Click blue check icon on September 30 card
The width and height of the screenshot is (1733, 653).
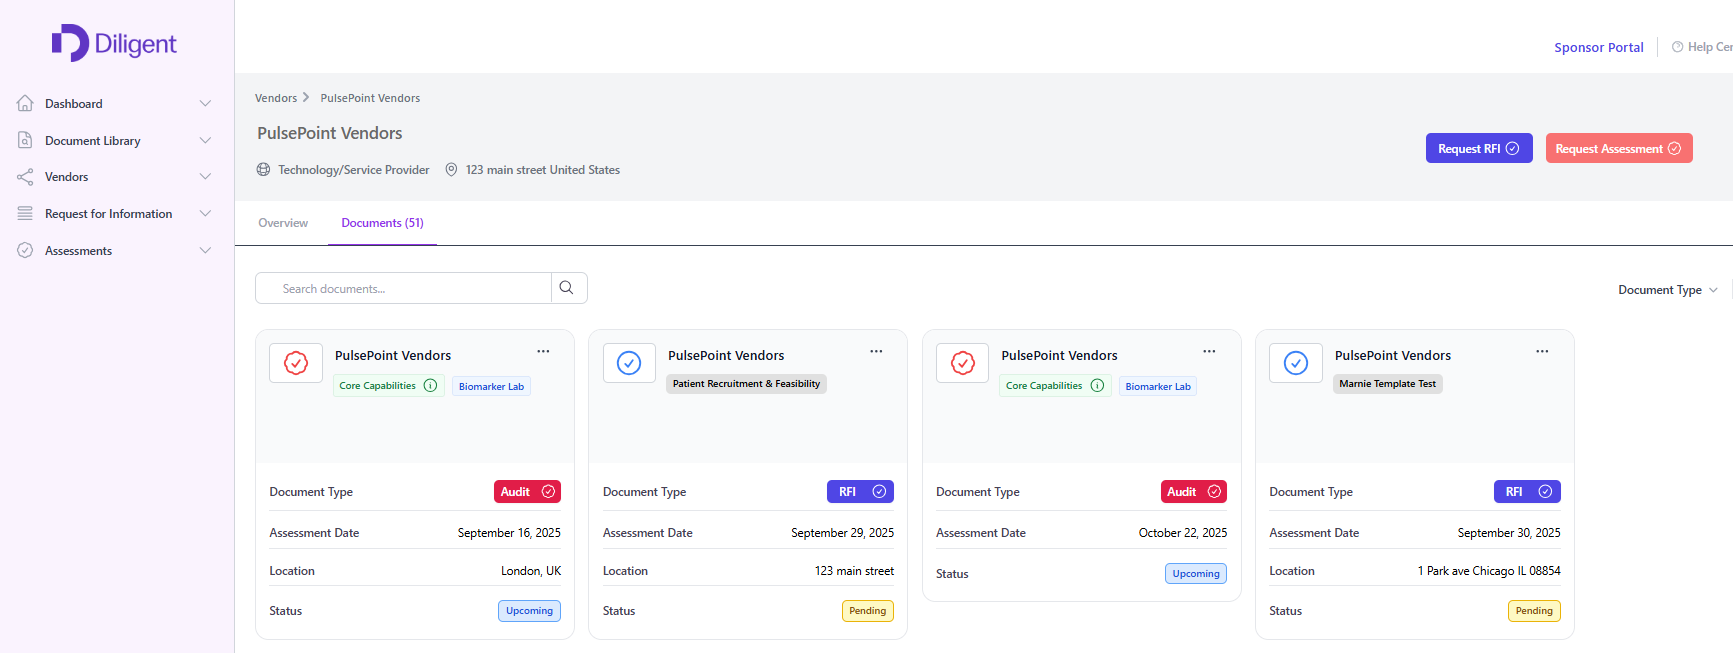(1296, 363)
